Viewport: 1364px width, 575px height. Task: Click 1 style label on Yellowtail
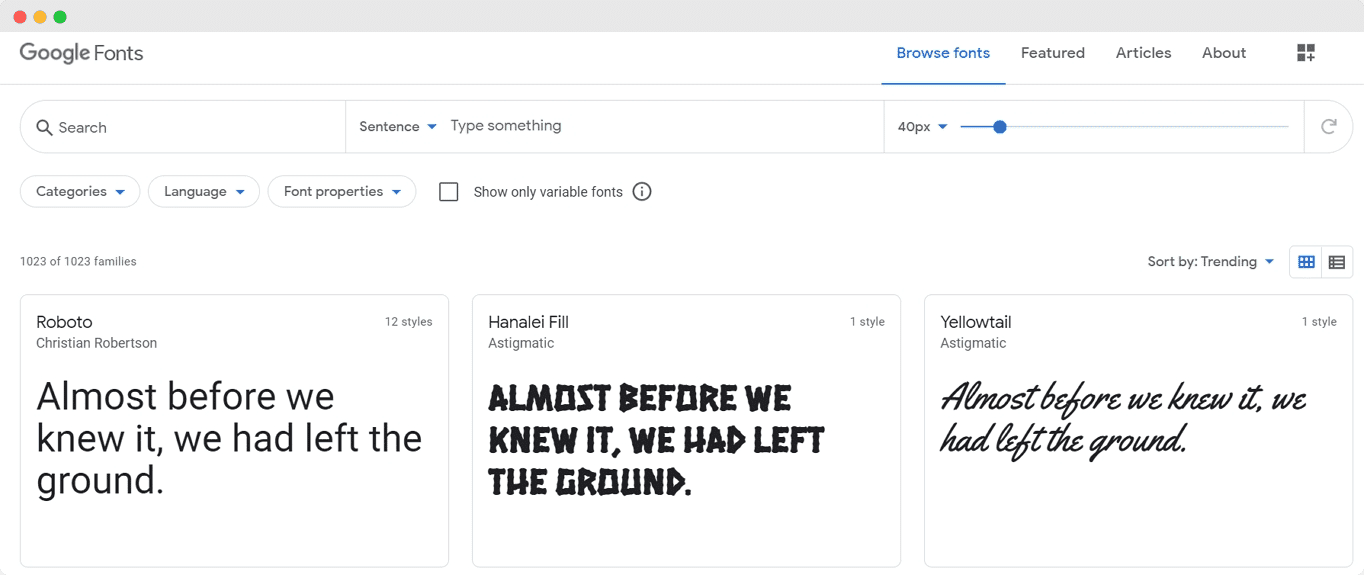click(x=1319, y=322)
